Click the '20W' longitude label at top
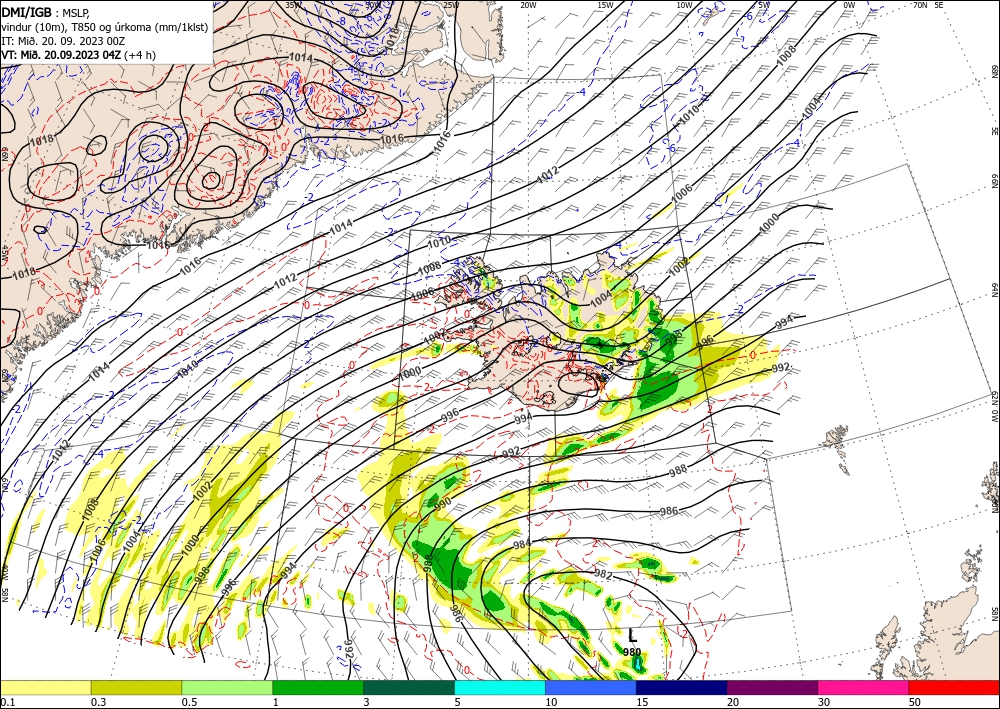 point(528,5)
